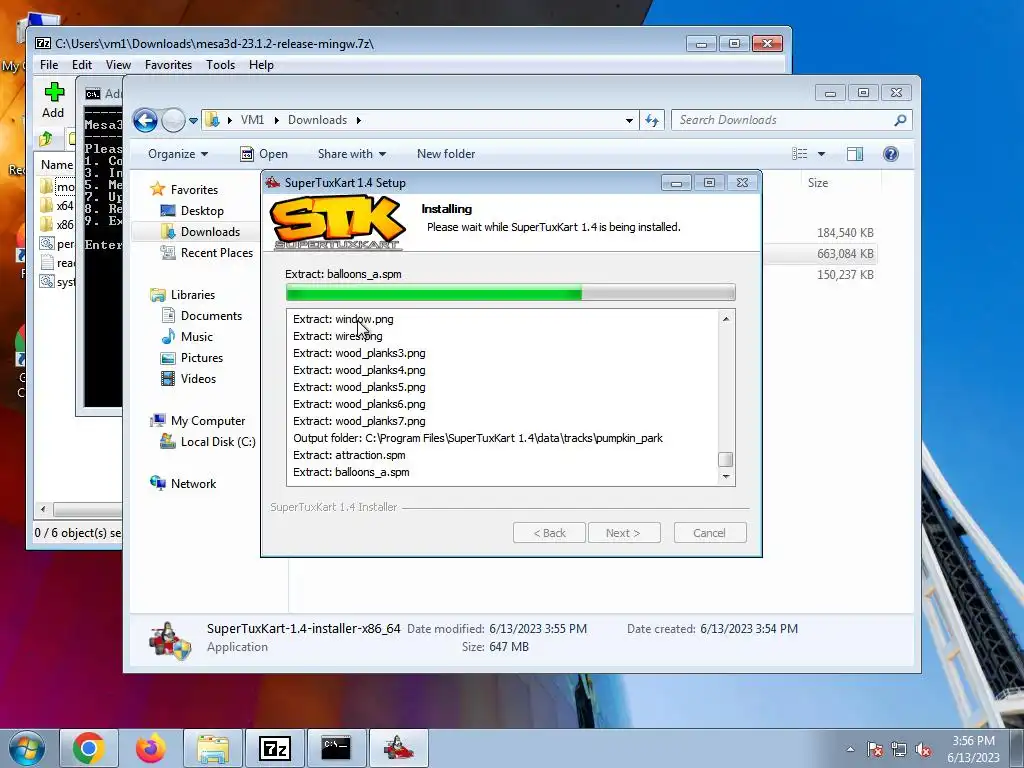Open the view options dropdown arrow
The image size is (1024, 768).
[x=822, y=154]
